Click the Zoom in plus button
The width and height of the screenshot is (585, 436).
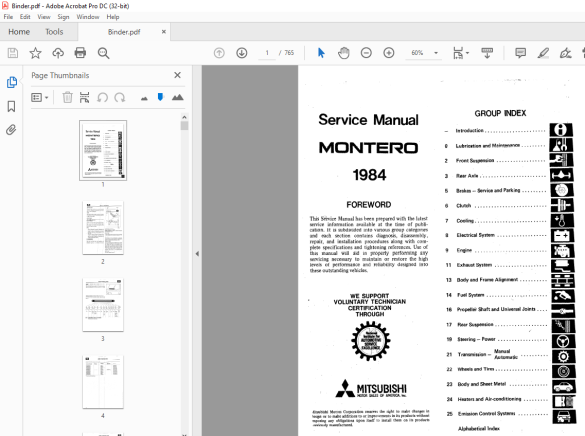click(389, 53)
